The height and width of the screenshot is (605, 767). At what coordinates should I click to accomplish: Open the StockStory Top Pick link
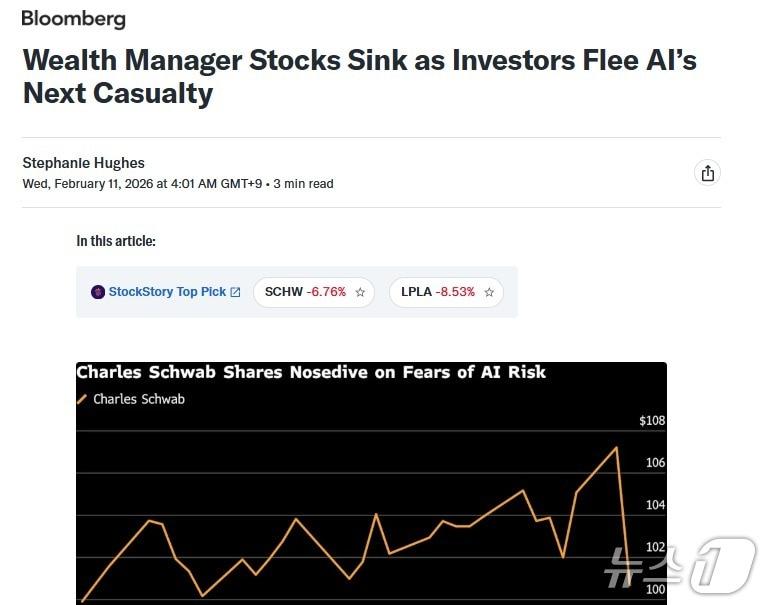(x=167, y=292)
